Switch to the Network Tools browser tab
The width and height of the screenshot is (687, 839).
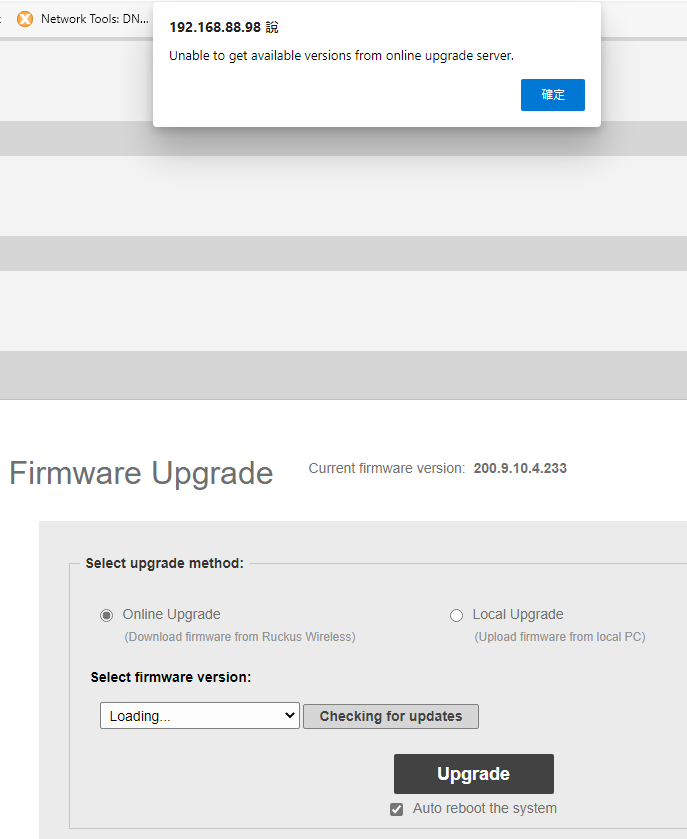click(x=93, y=19)
